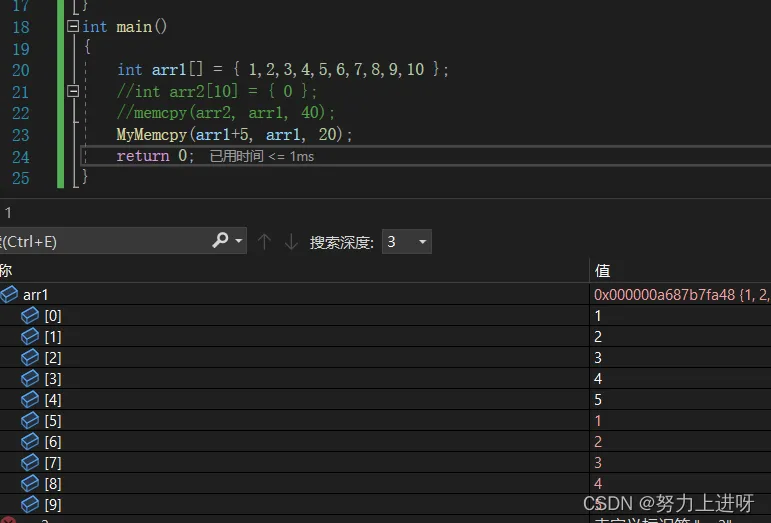
Task: Click the cube icon for element [4]
Action: point(30,400)
